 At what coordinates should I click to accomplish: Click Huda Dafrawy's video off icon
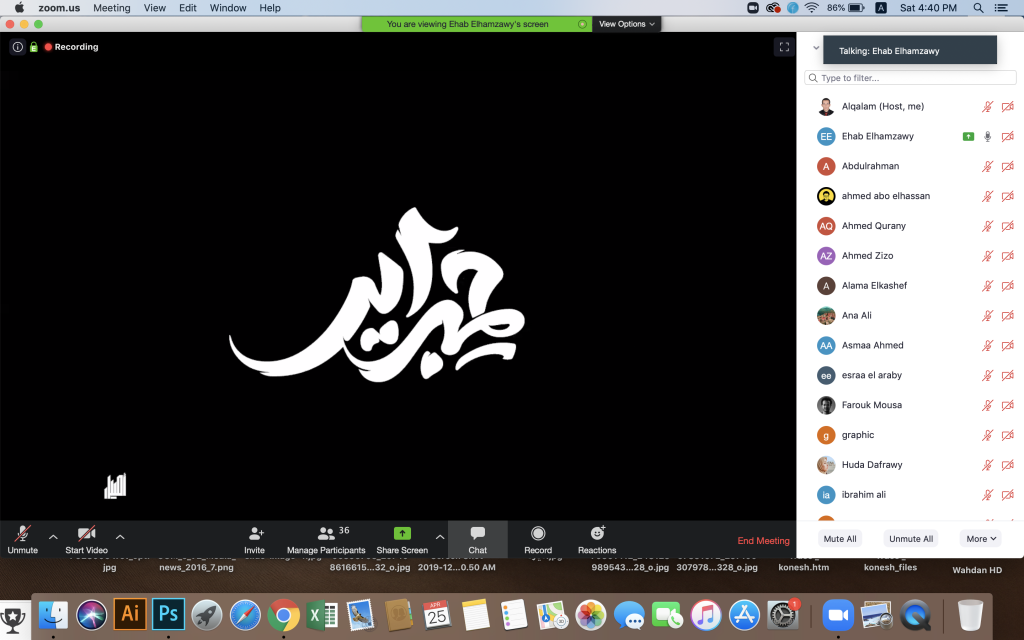(x=1008, y=465)
